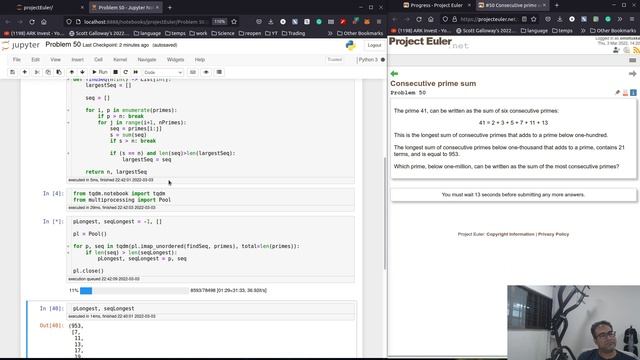This screenshot has width=640, height=360.
Task: Collapse the 'for j in range' code fold
Action: 68,122
